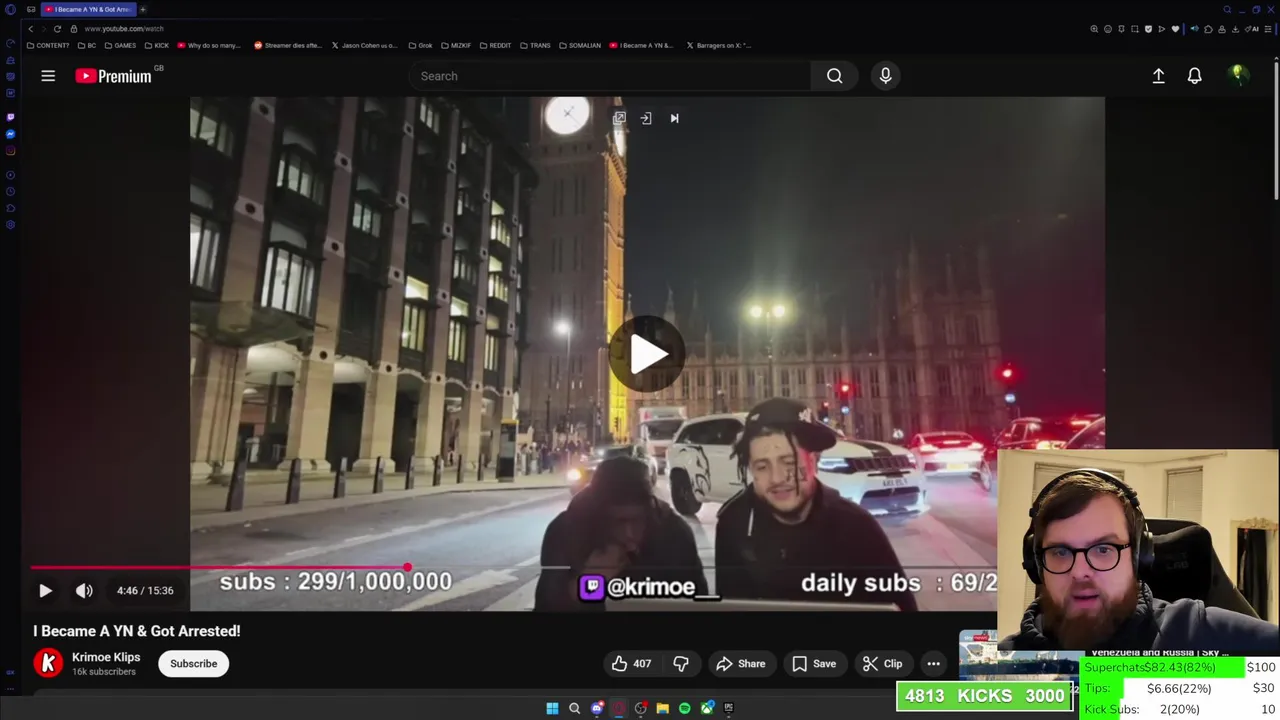Screen dimensions: 1280x720
Task: Seek on the red video progress bar
Action: [219, 567]
